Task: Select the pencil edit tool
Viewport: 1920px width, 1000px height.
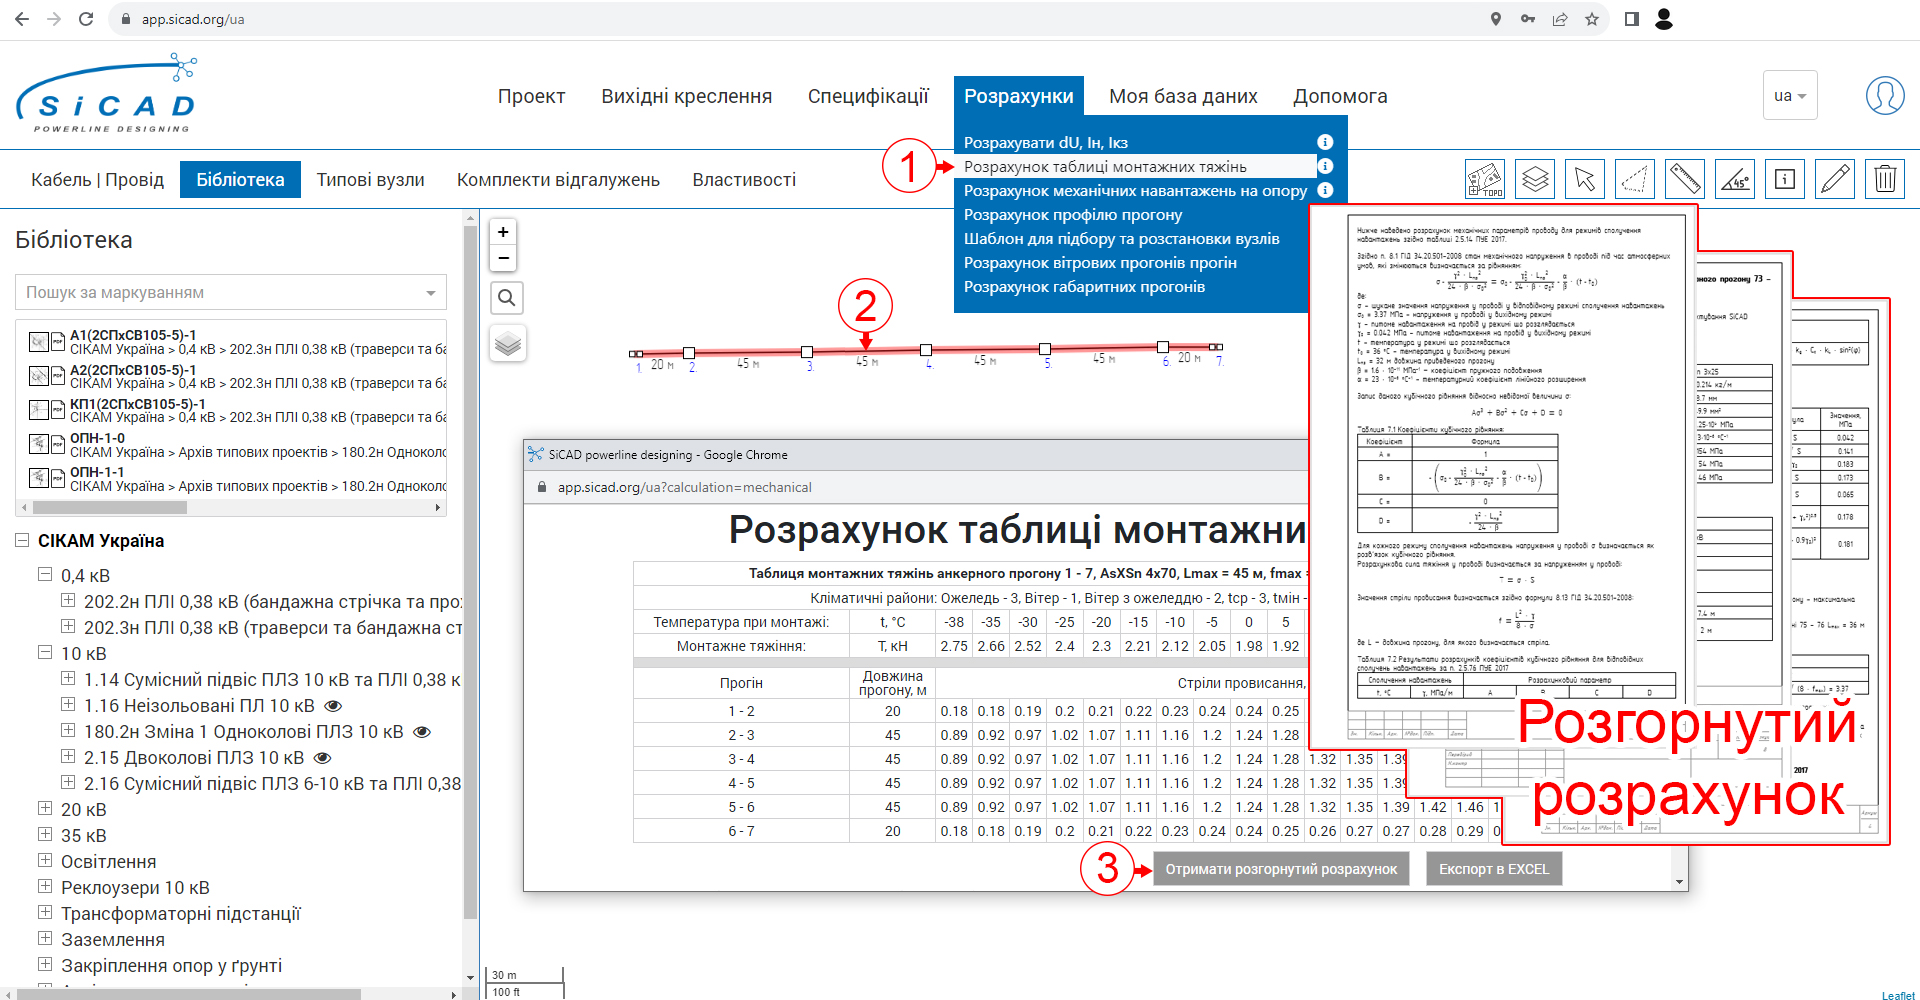Action: (1835, 179)
